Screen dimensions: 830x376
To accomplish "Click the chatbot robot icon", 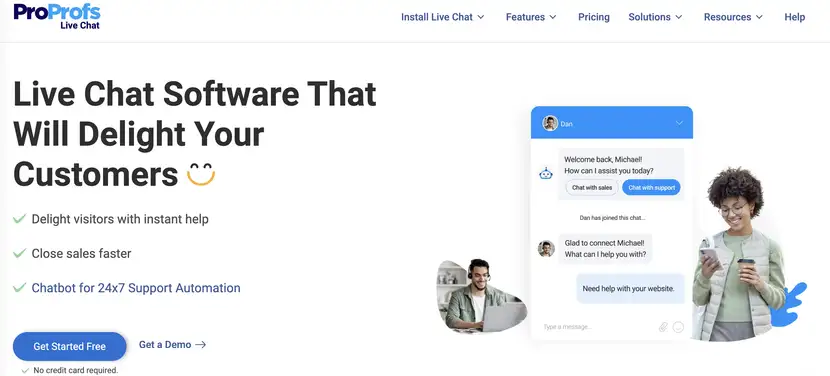I will coord(546,173).
